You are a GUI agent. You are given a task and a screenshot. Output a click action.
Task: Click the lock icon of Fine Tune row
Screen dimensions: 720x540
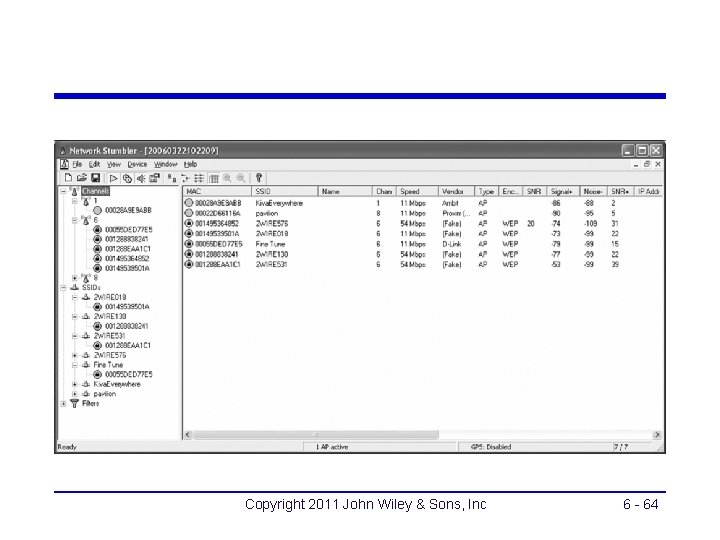[189, 244]
